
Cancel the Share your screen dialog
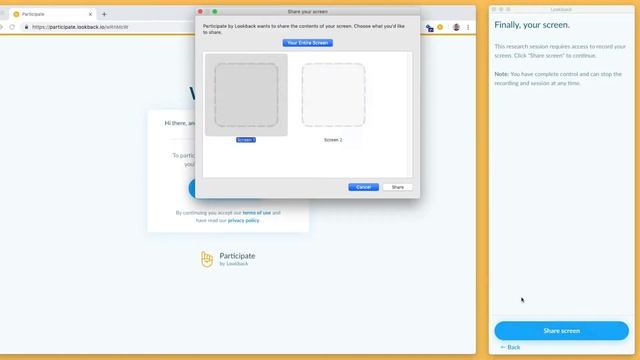pos(363,187)
